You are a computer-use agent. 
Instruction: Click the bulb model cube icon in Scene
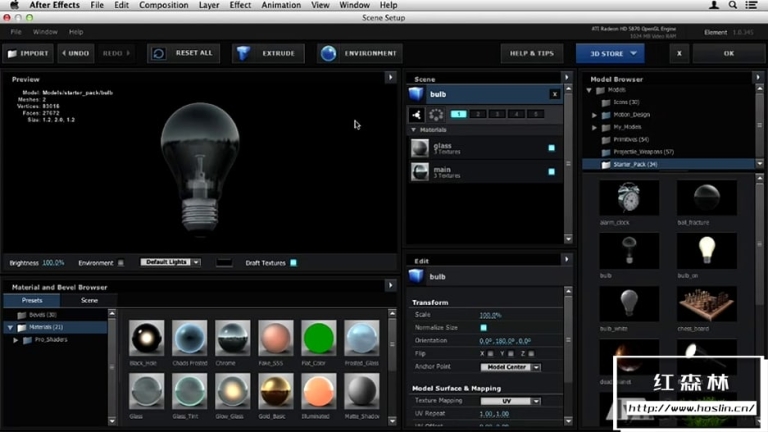click(416, 94)
